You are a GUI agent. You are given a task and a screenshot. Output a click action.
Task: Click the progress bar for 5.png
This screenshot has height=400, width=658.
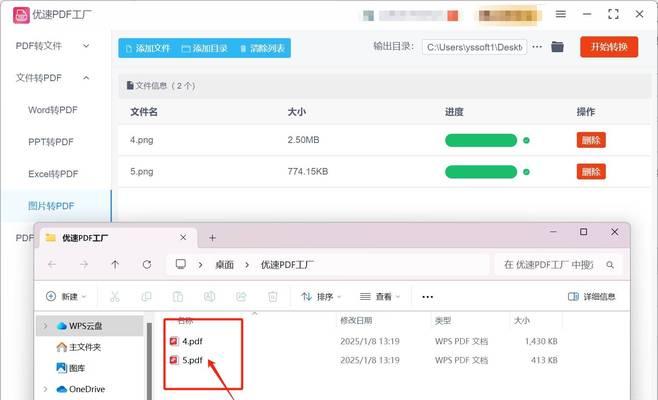pos(481,172)
